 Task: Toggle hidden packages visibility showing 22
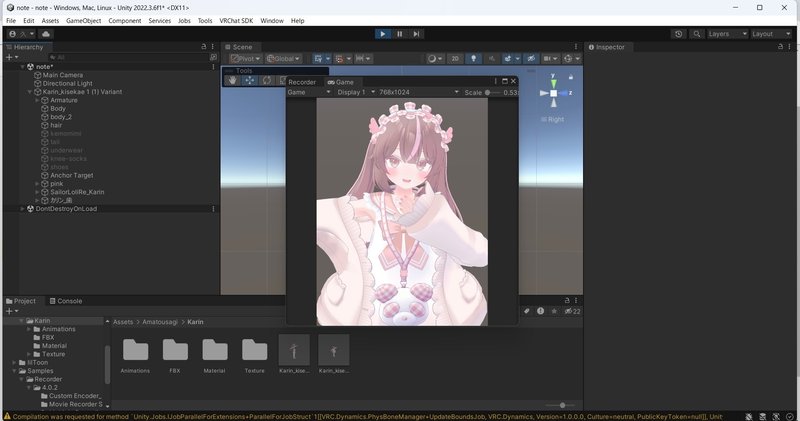tap(572, 311)
